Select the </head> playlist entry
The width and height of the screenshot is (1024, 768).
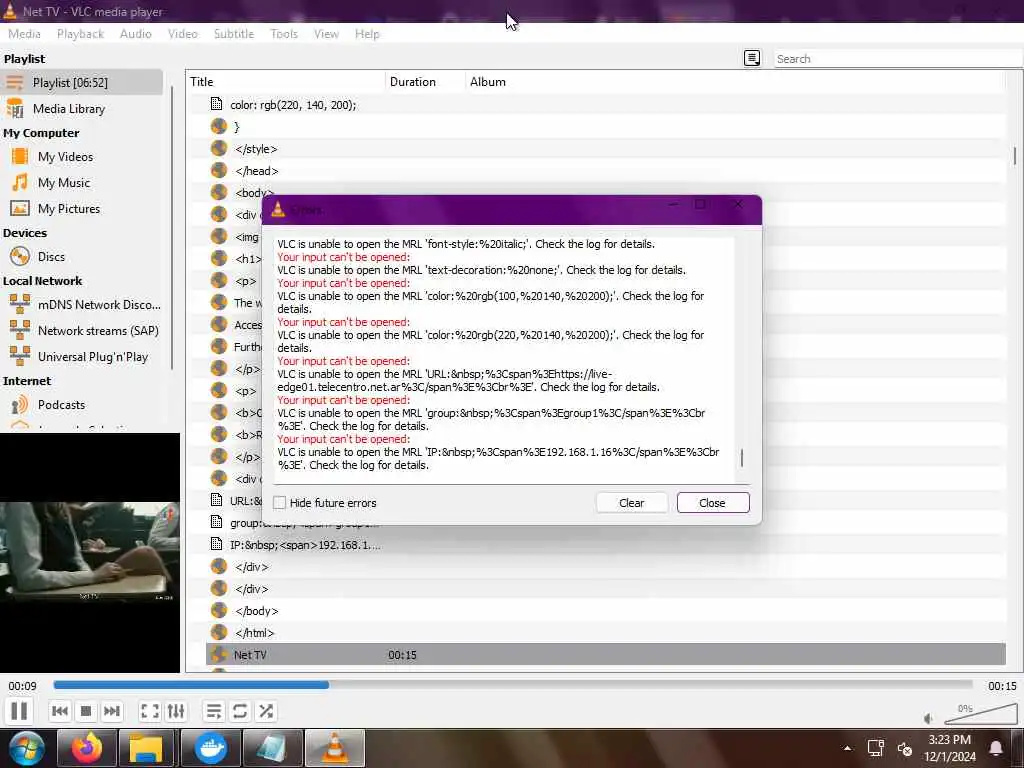pos(257,171)
